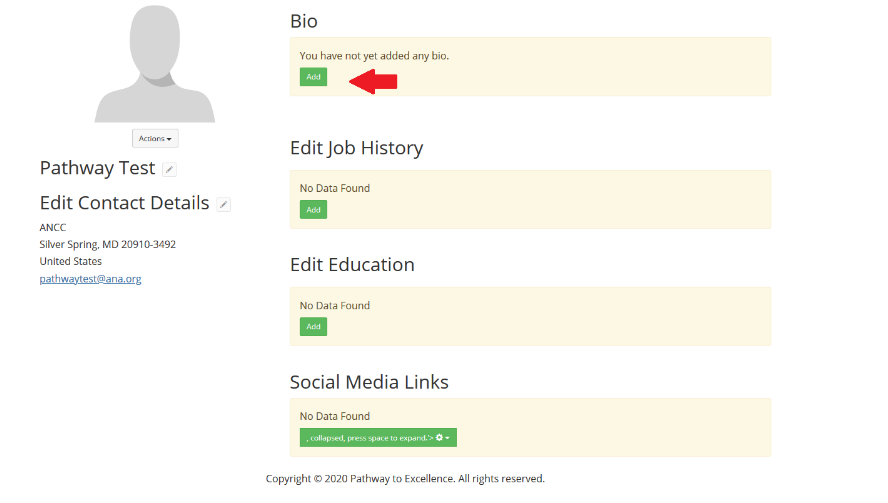Click the ANCC organization name

53,227
